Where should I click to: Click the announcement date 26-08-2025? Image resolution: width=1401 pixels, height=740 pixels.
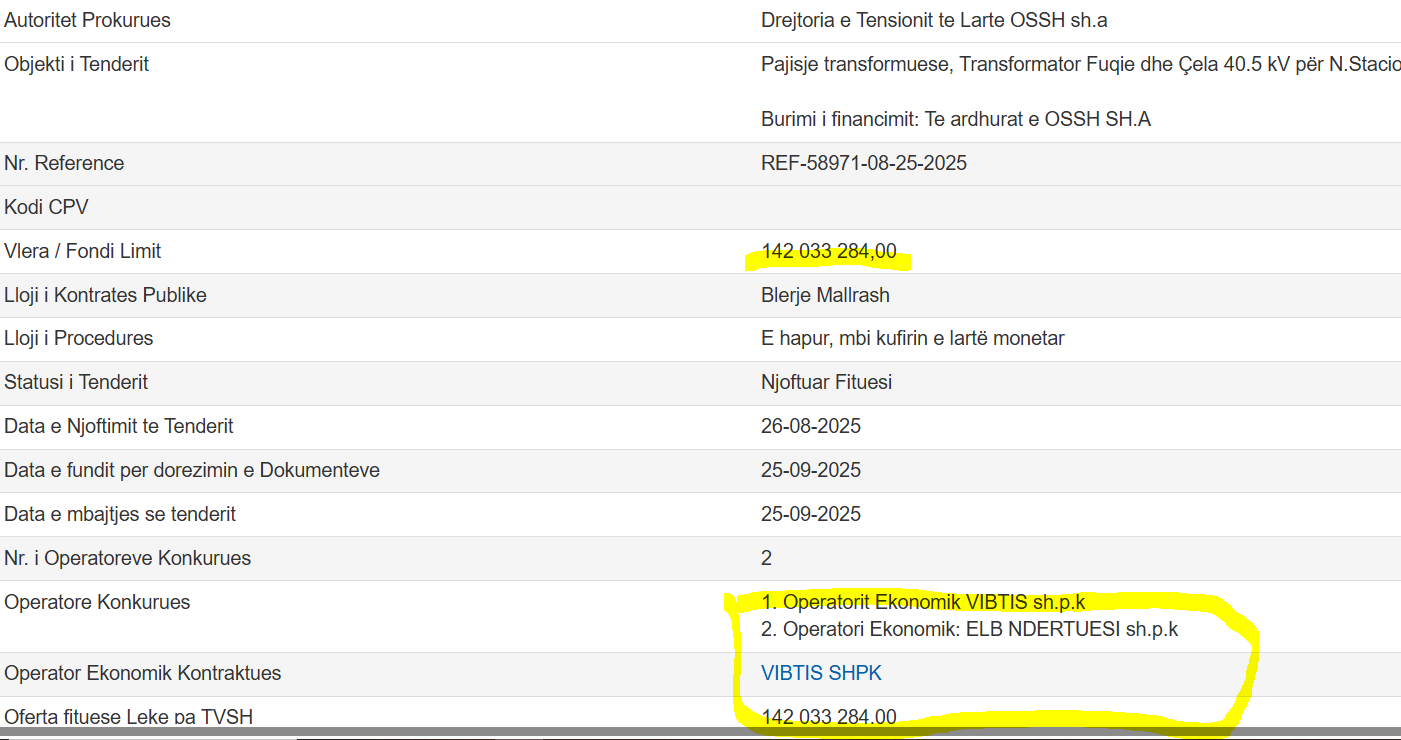(810, 426)
